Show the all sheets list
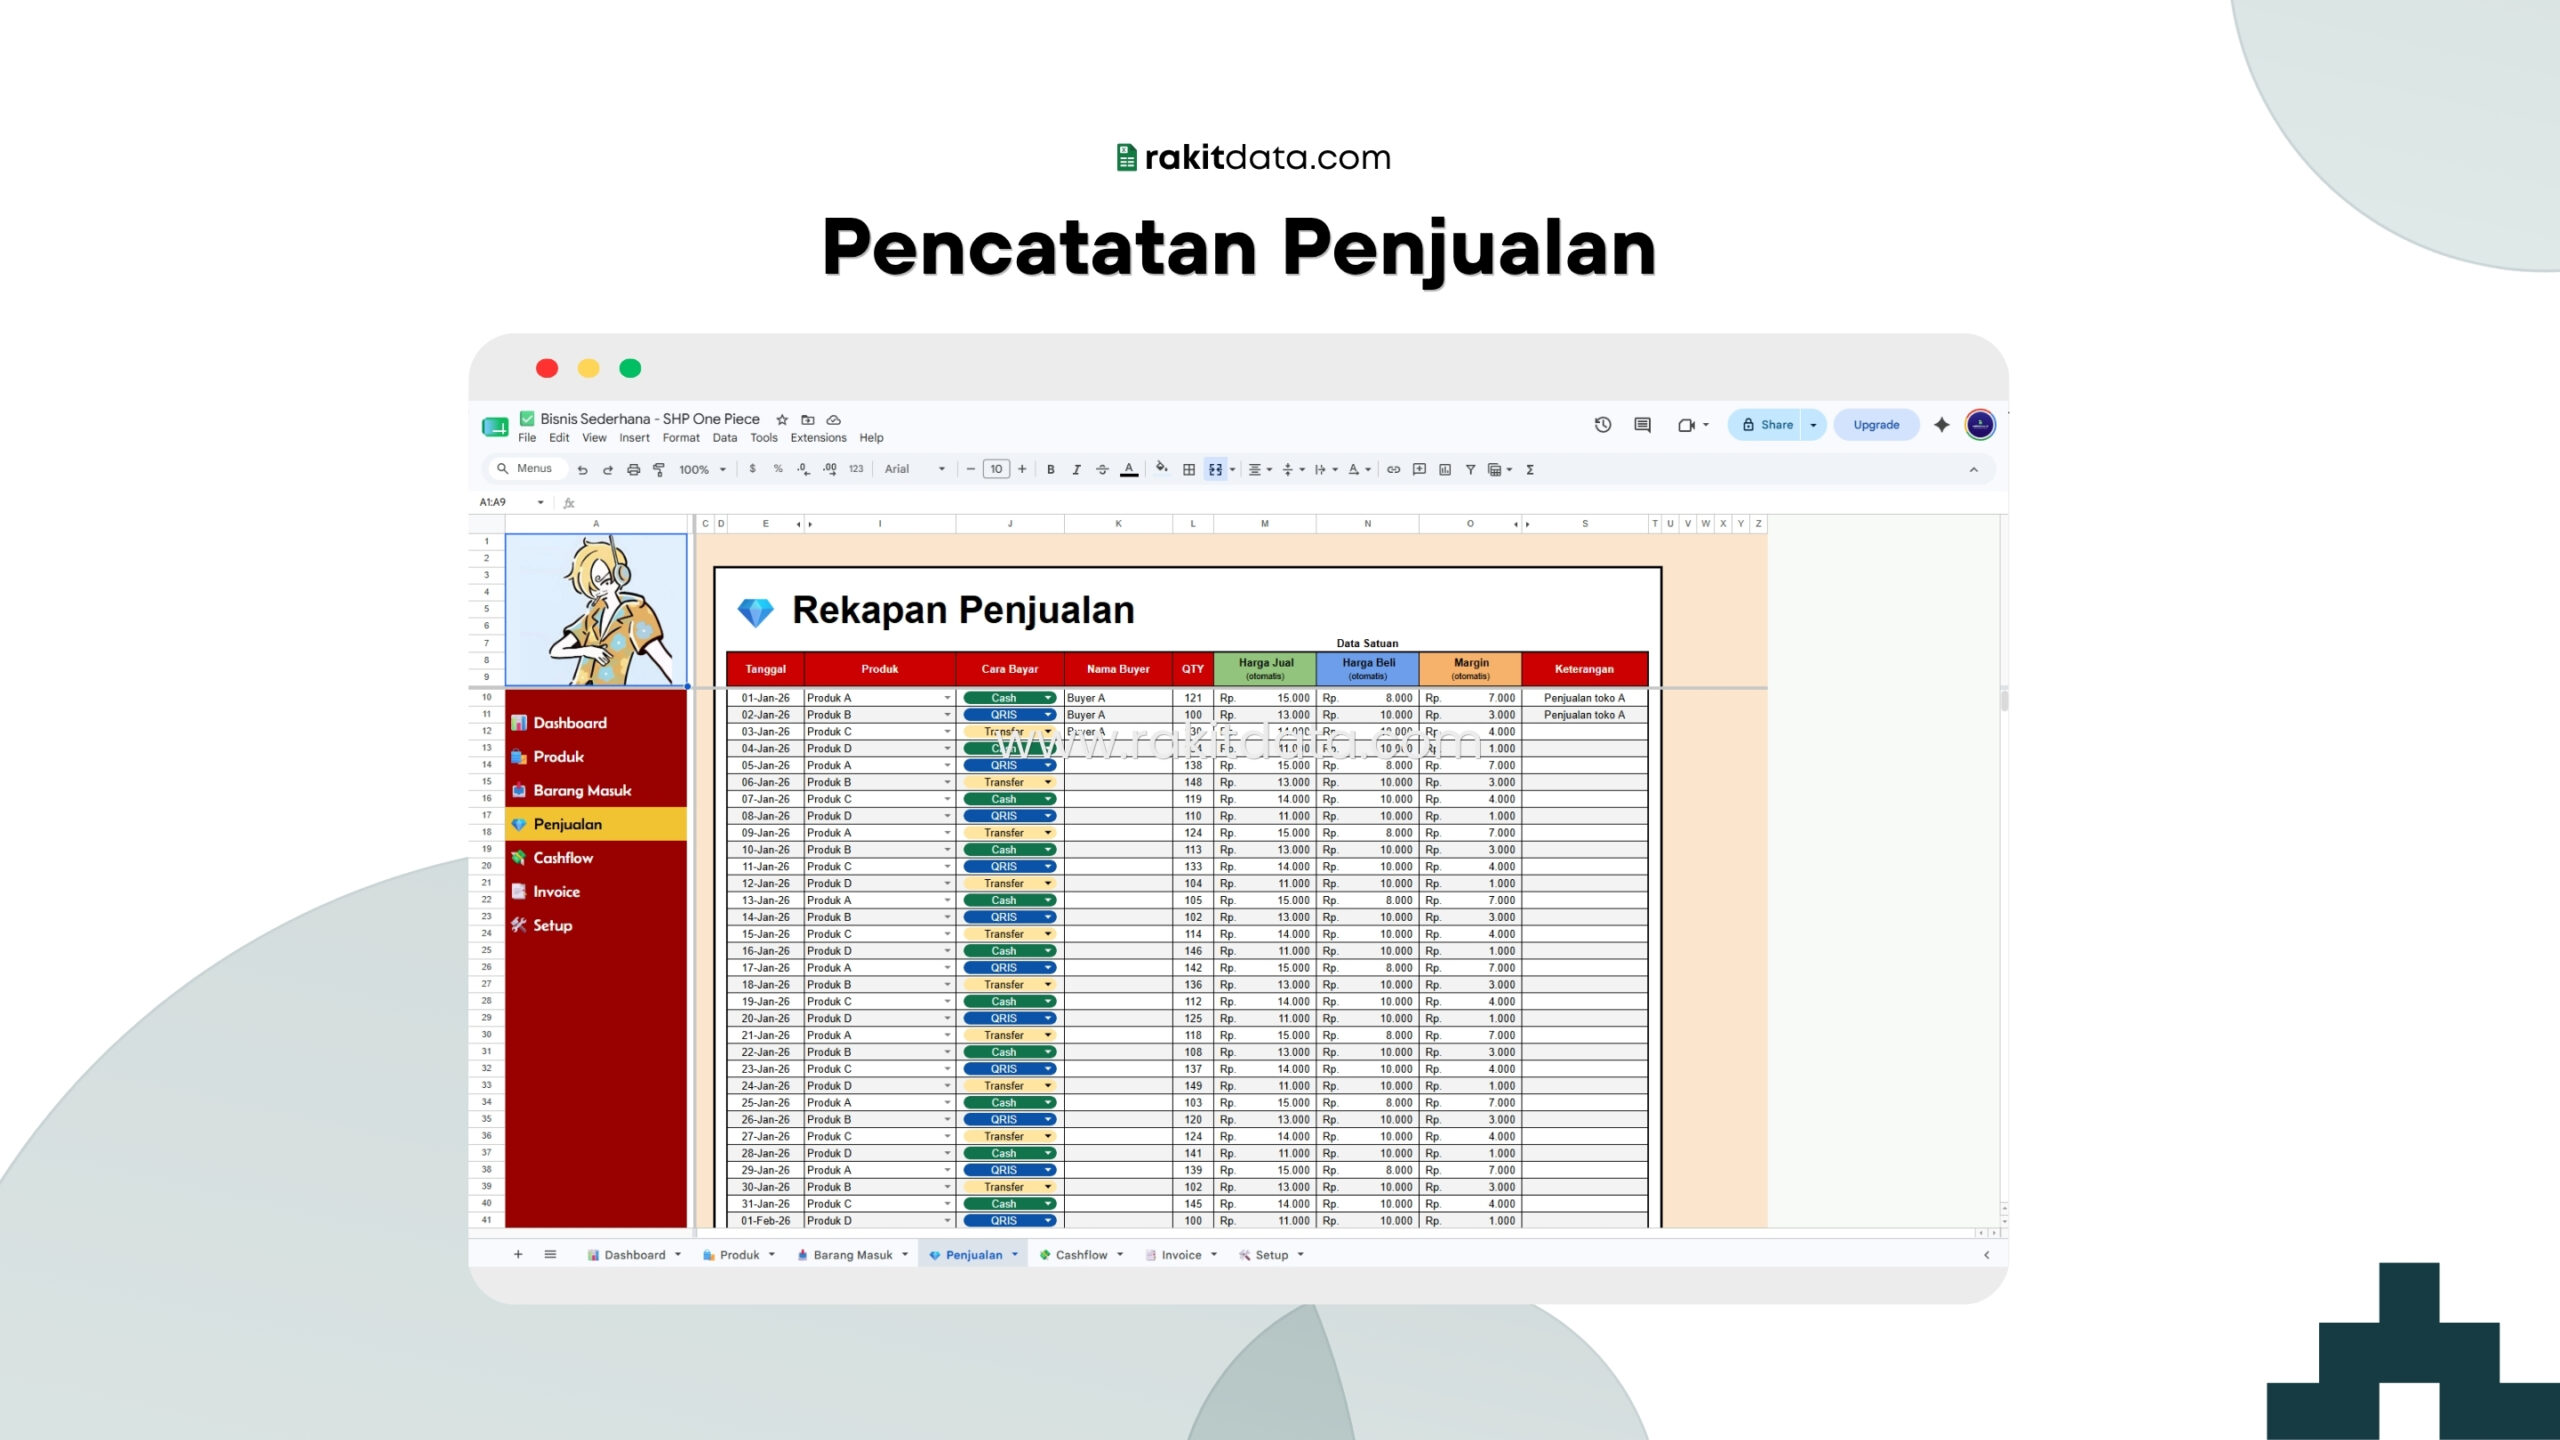The image size is (2560, 1440). [550, 1255]
